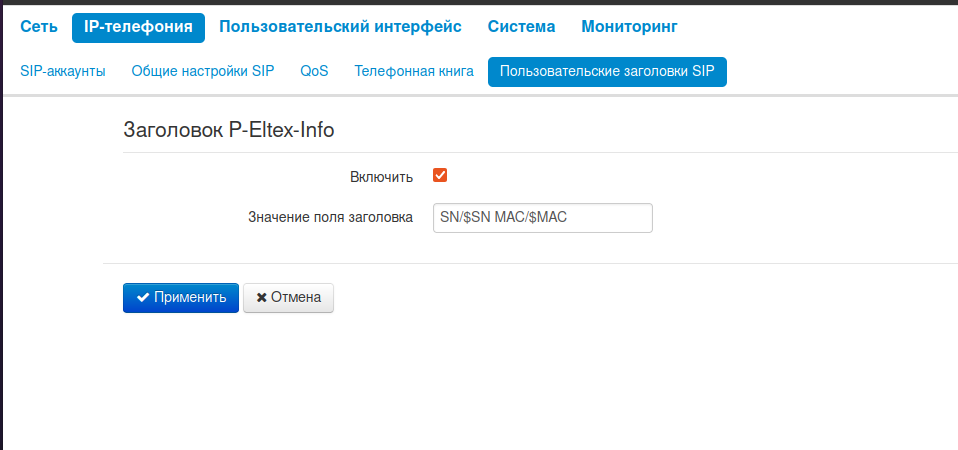Click the checkmark icon on Применить
The image size is (958, 450).
tap(143, 297)
